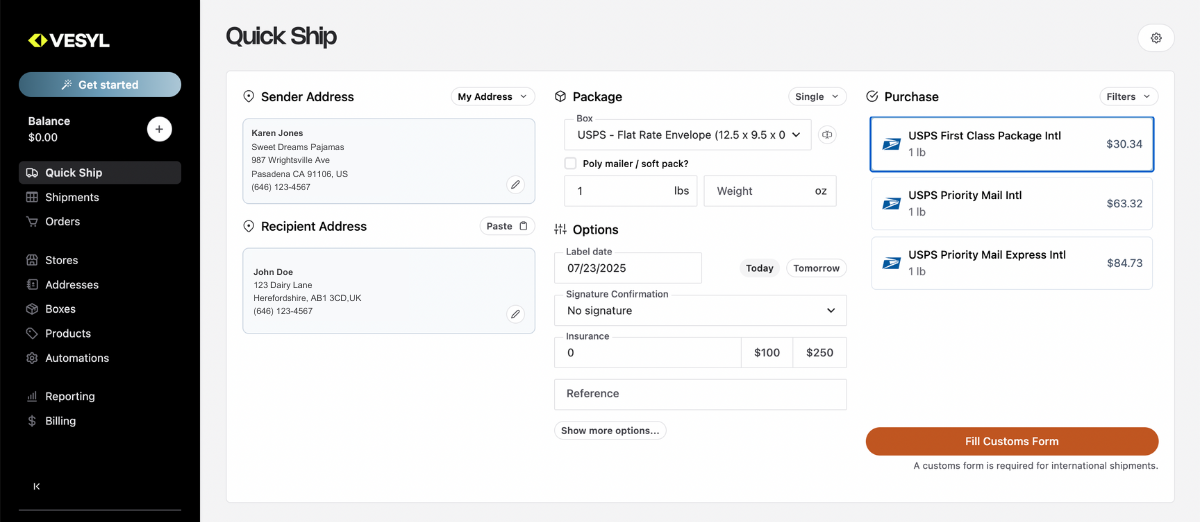Add funds with the plus balance button
This screenshot has height=522, width=1200.
[x=159, y=129]
